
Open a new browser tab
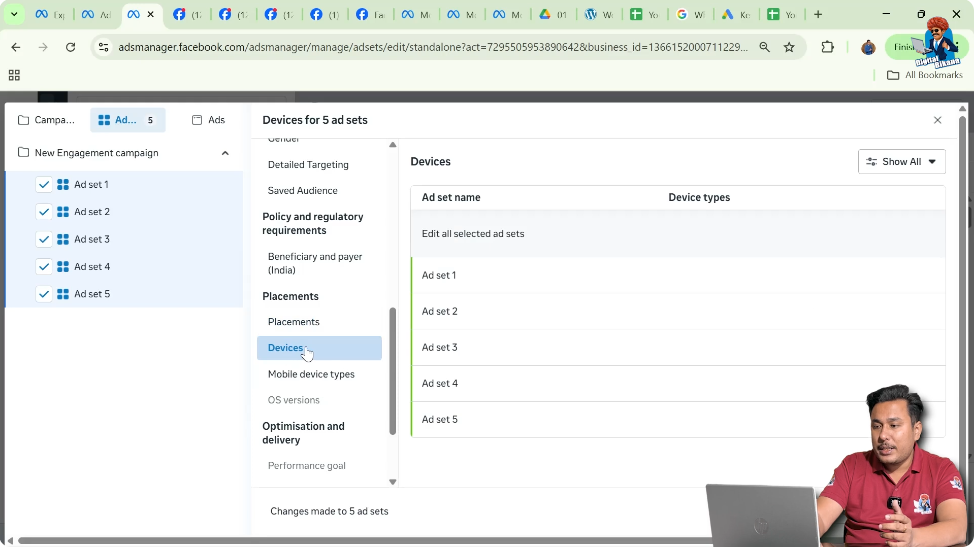[818, 14]
